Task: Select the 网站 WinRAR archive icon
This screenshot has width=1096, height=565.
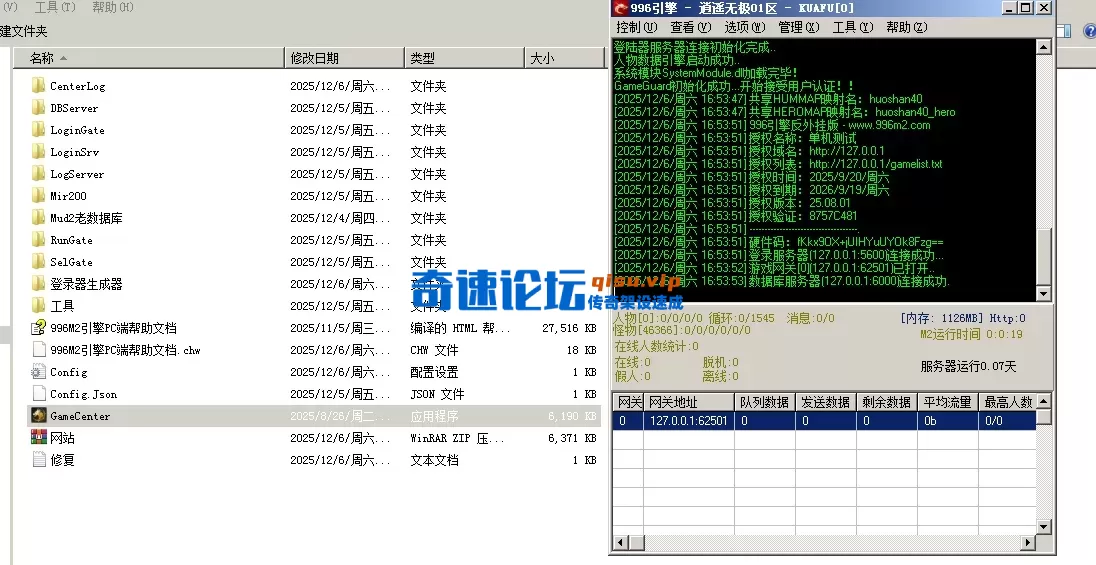Action: 38,438
